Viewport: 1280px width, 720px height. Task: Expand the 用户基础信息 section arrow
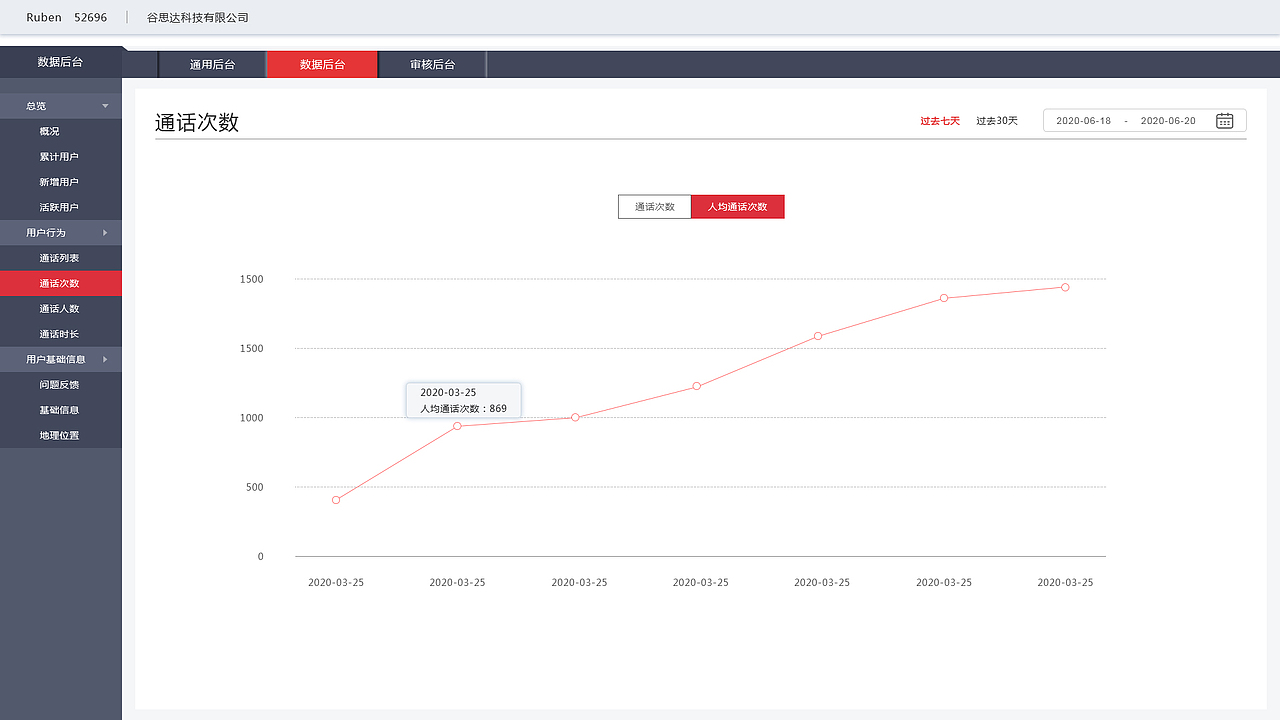(x=105, y=359)
